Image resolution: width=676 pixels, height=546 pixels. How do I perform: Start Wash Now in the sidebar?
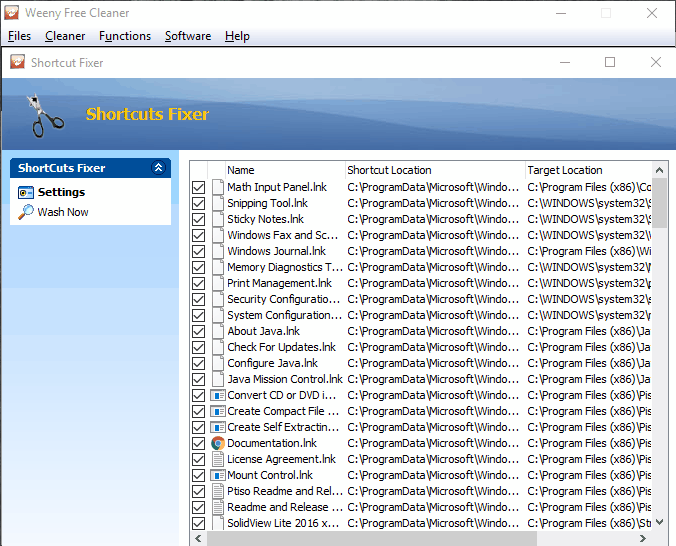tap(63, 212)
